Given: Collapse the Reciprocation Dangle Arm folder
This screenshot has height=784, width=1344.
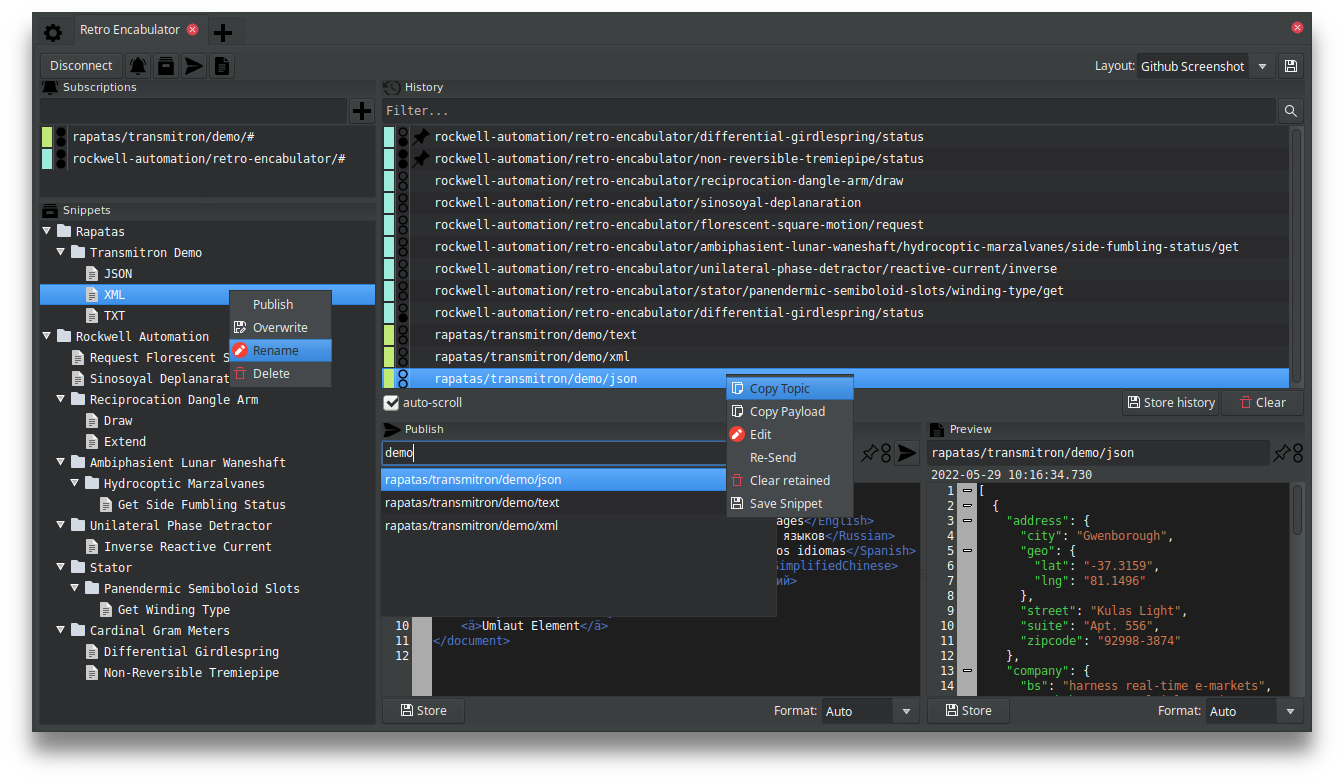Looking at the screenshot, I should tap(61, 399).
